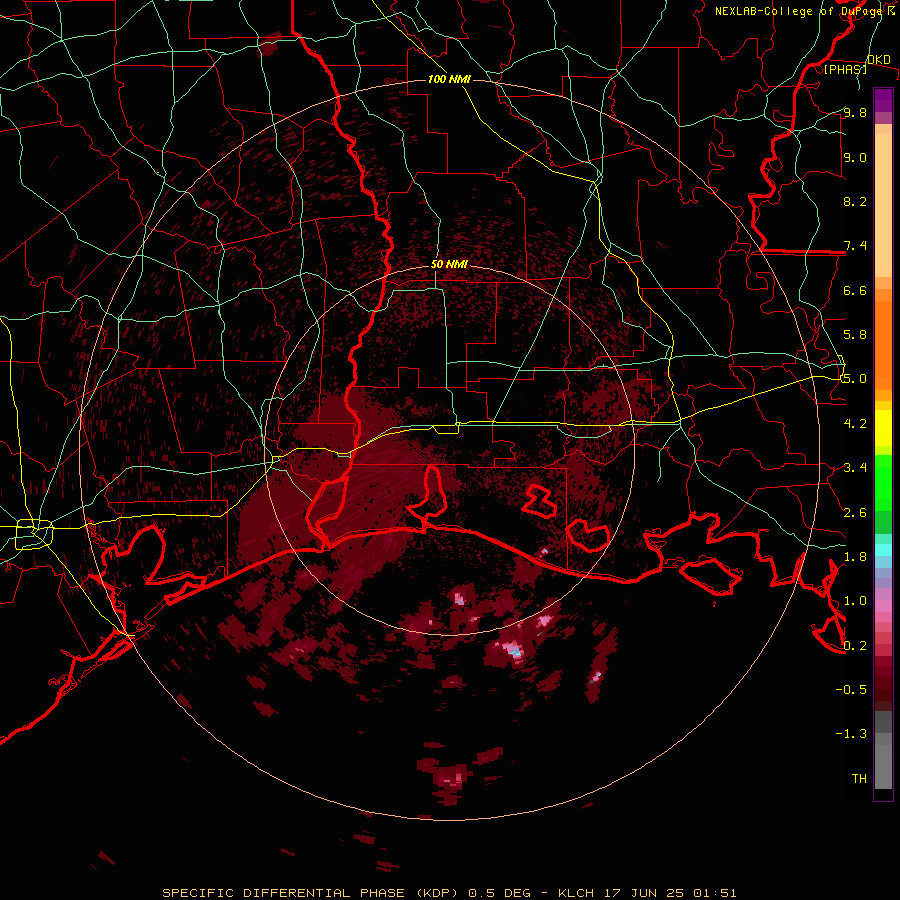The width and height of the screenshot is (900, 900).
Task: Click the TH threshold label on the scale
Action: 859,778
